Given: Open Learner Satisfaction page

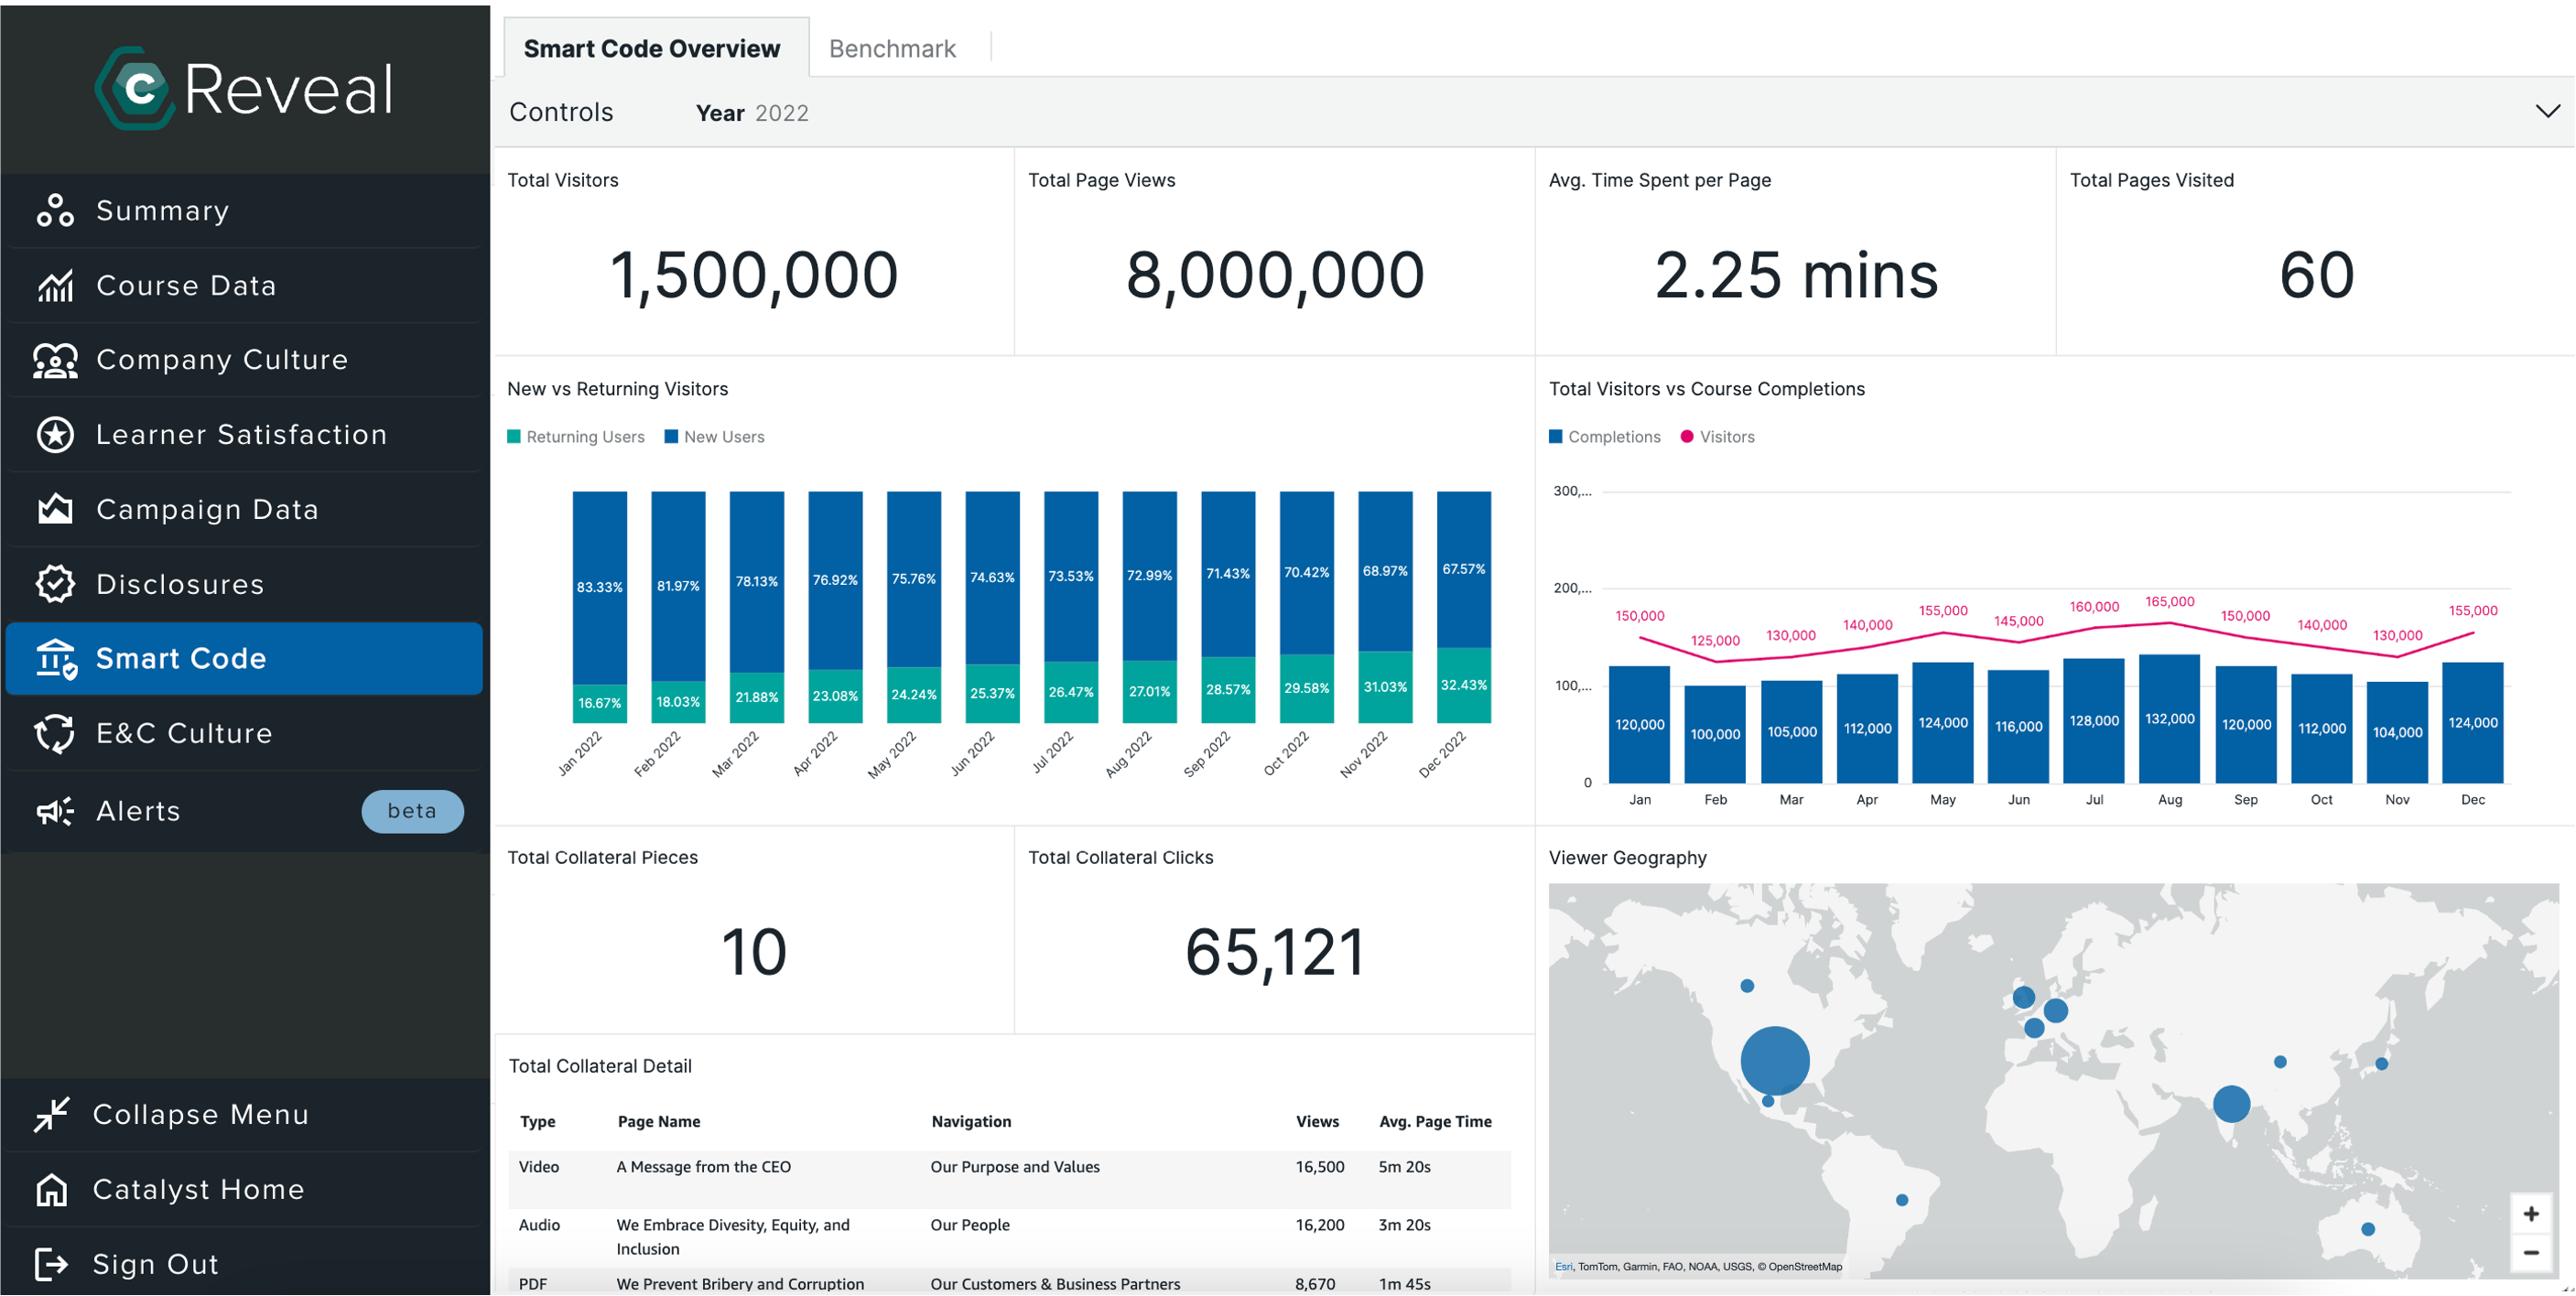Looking at the screenshot, I should [x=244, y=435].
